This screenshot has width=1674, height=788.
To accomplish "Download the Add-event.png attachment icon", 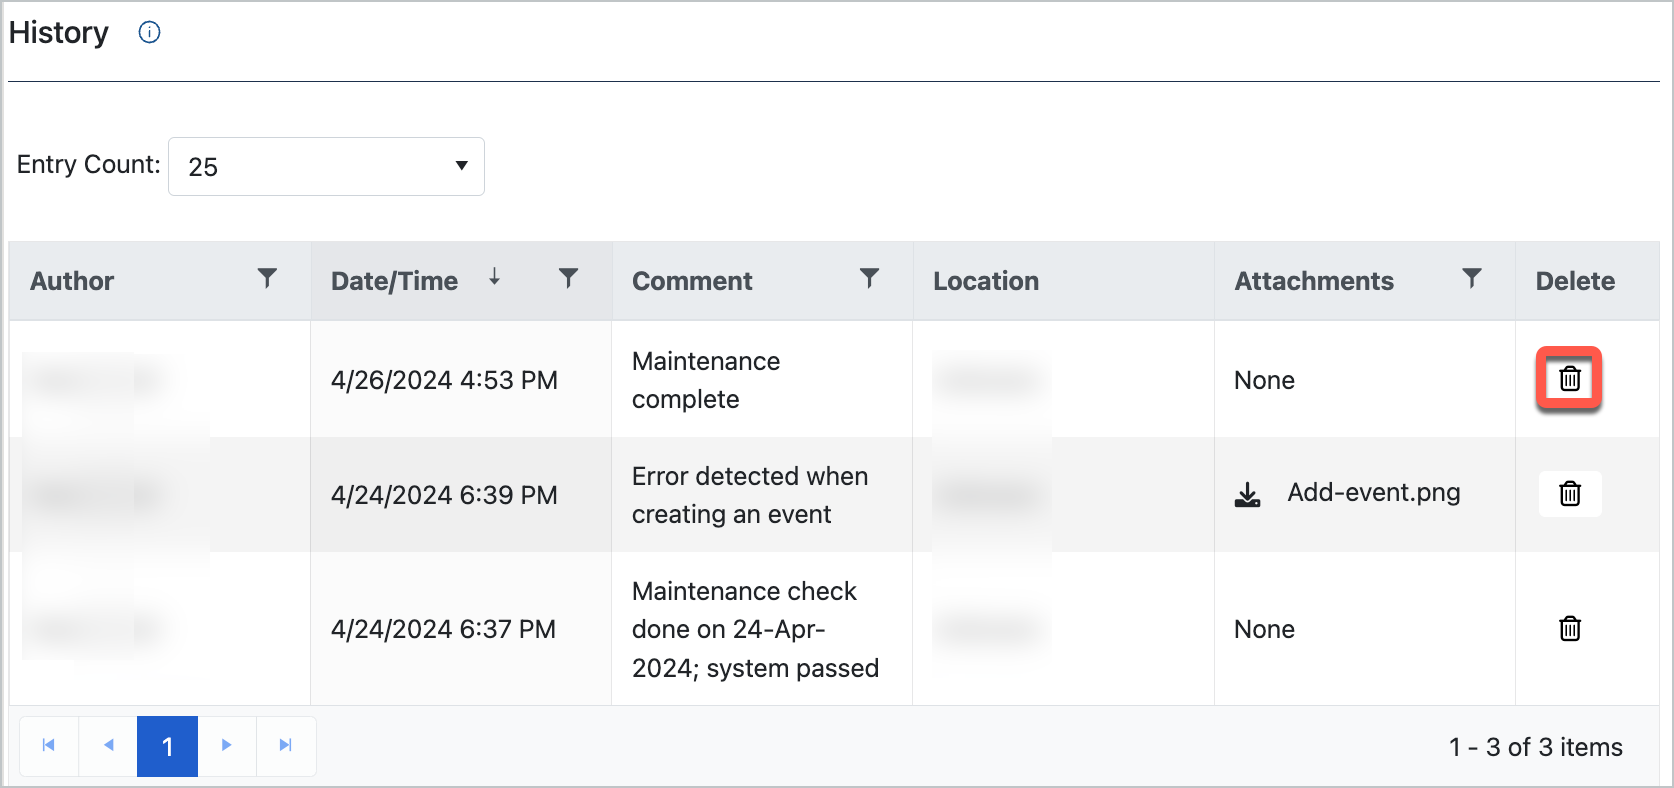I will coord(1247,495).
